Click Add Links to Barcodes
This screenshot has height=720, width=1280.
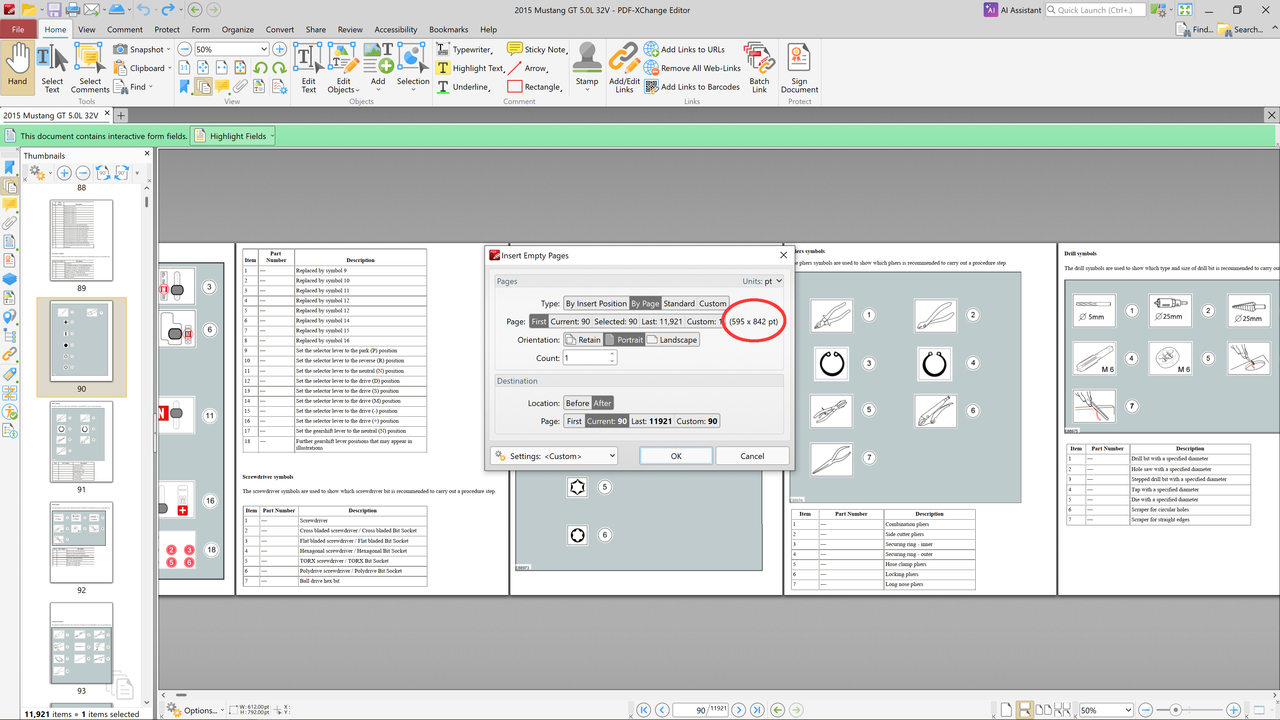(692, 87)
